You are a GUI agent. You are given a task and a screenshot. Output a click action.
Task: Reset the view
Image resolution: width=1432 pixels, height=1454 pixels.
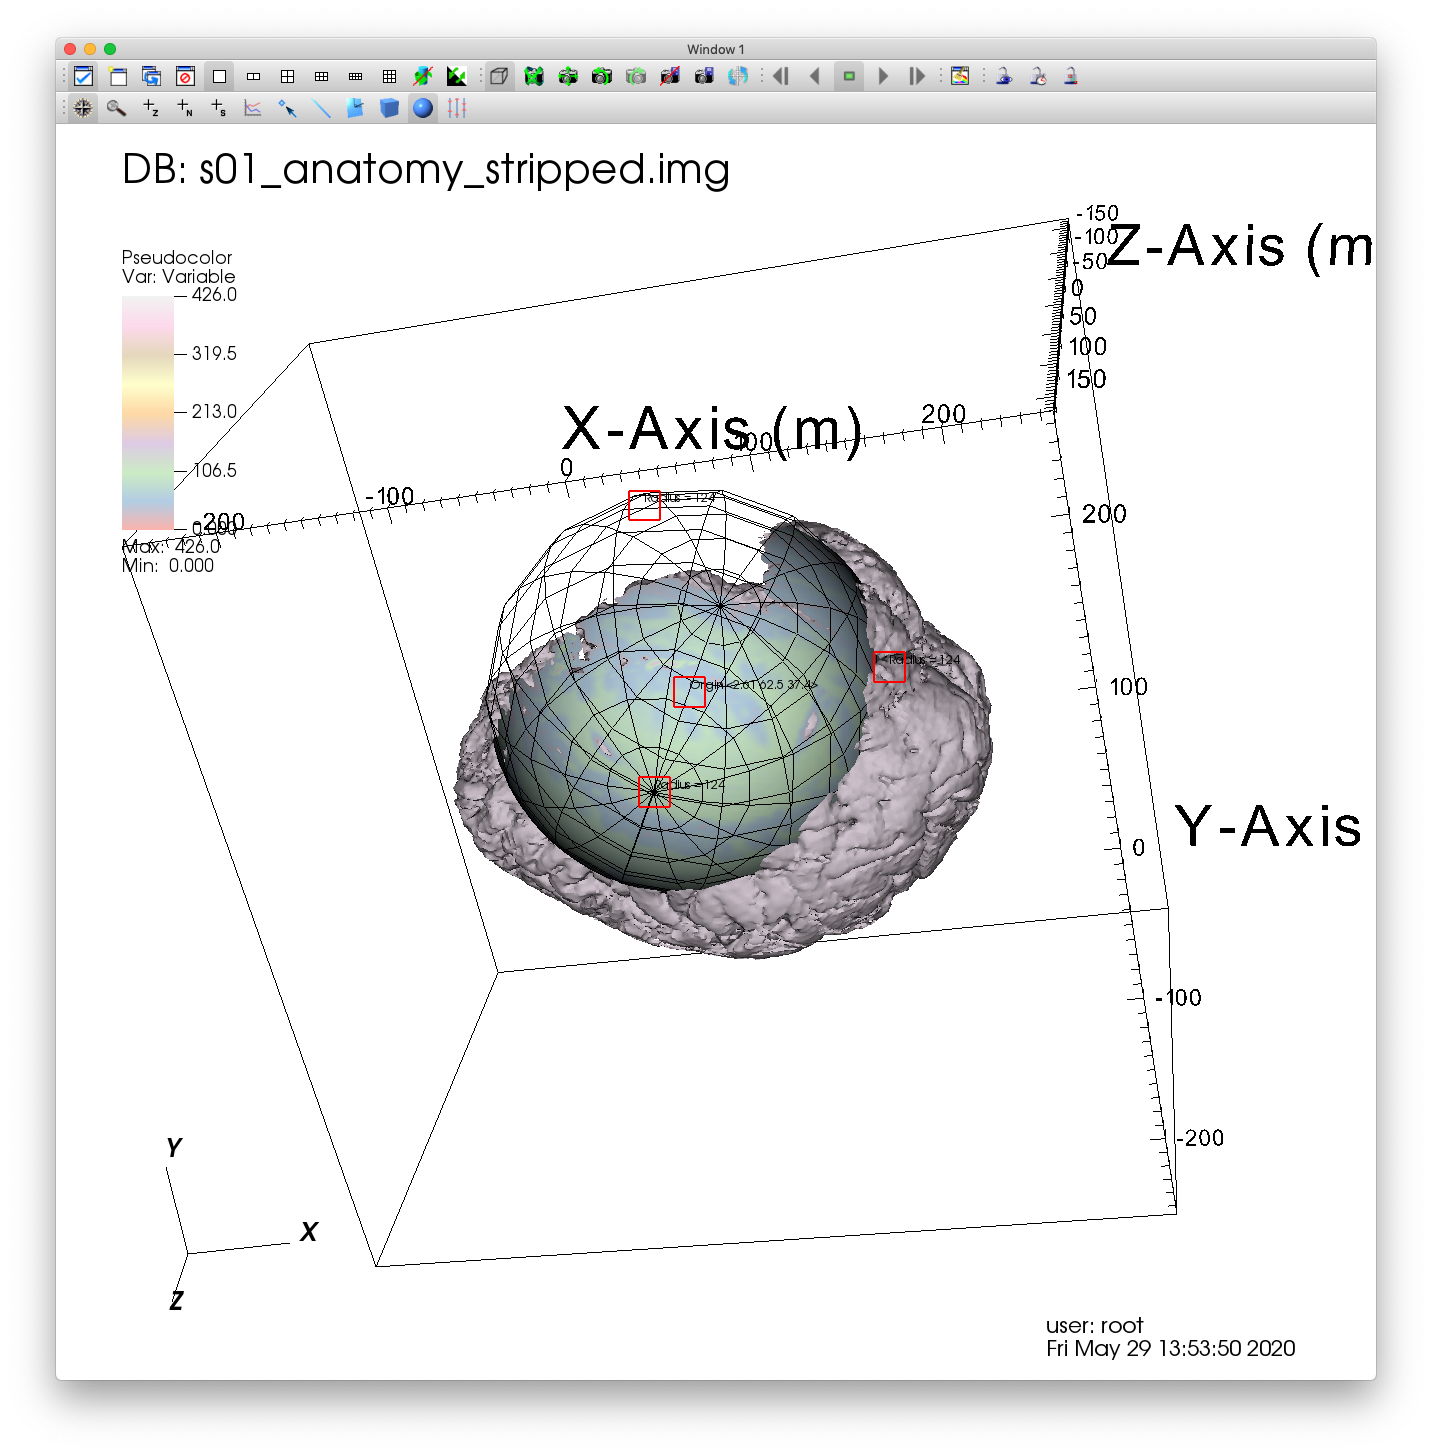click(534, 76)
